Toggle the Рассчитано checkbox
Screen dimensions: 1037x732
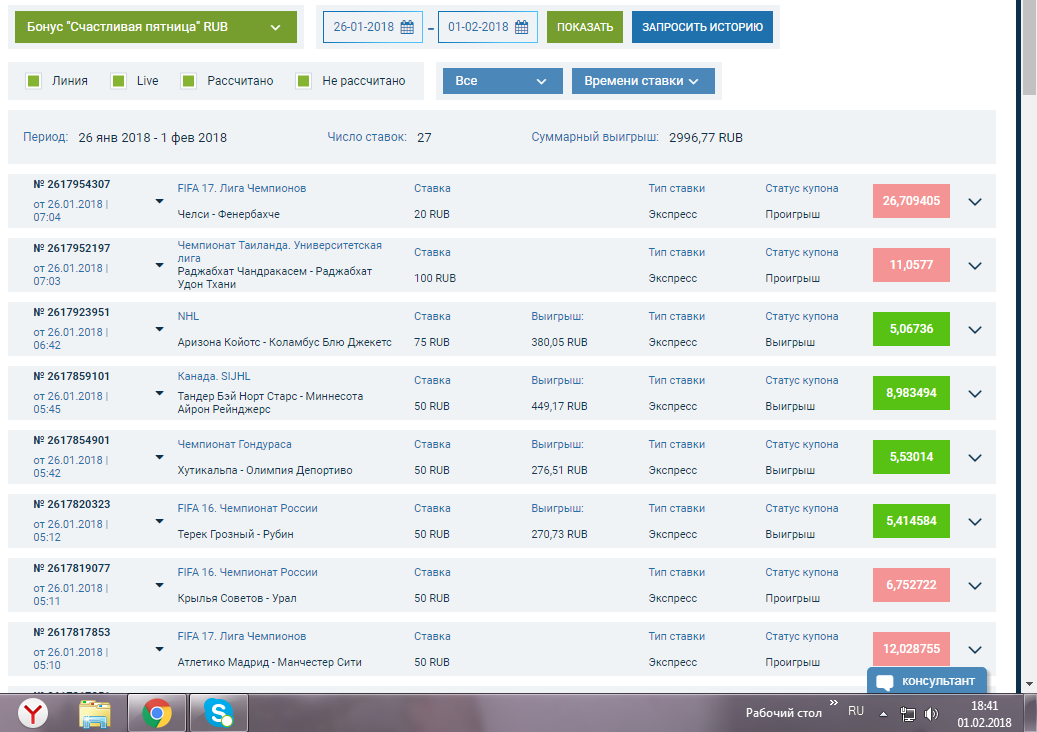pyautogui.click(x=188, y=81)
